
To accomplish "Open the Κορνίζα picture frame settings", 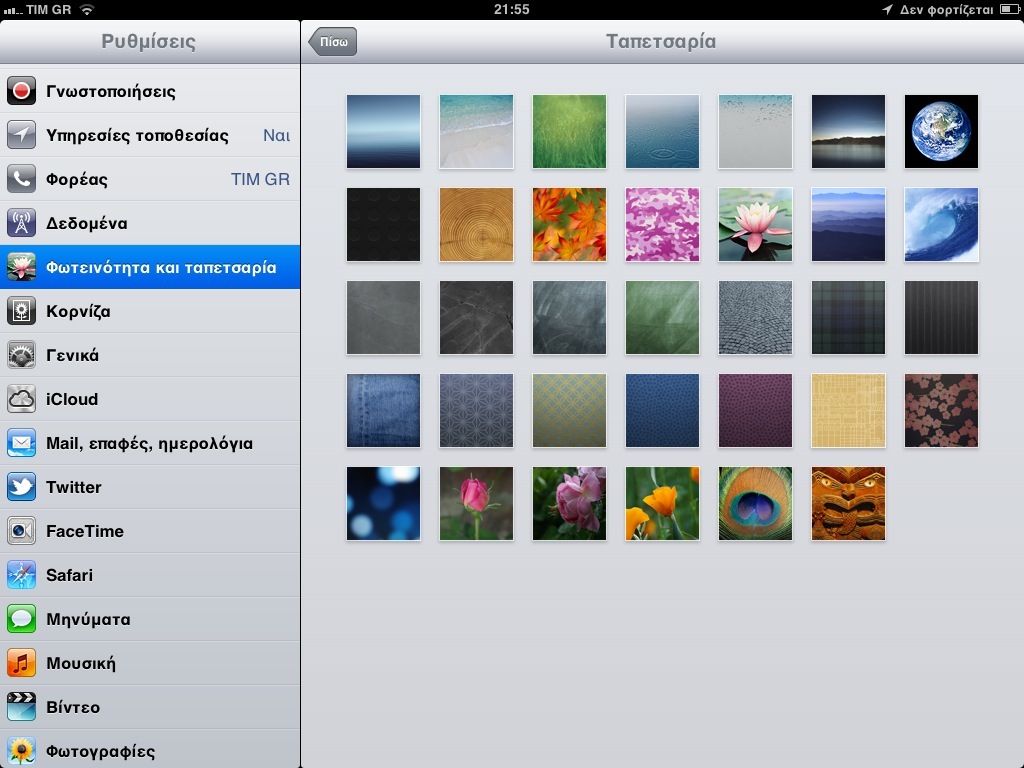I will [150, 311].
